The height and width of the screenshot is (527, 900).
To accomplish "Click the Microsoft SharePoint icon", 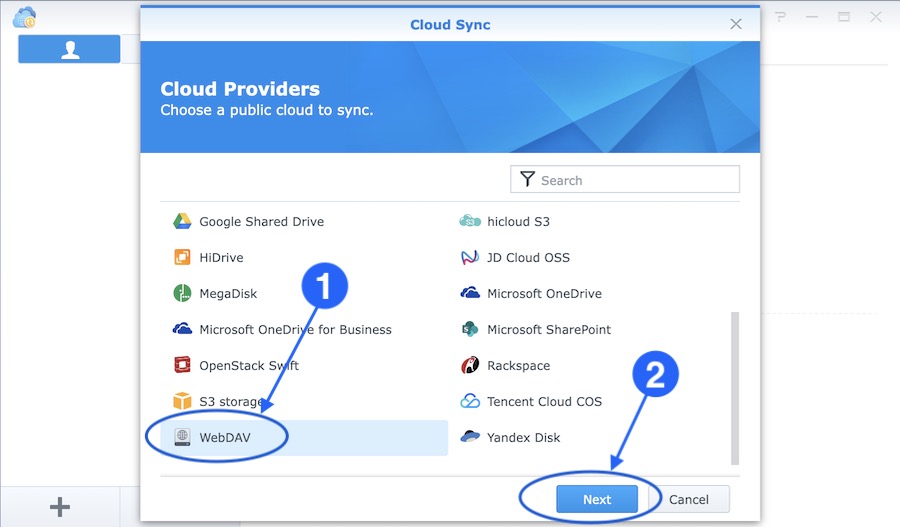I will tap(470, 329).
